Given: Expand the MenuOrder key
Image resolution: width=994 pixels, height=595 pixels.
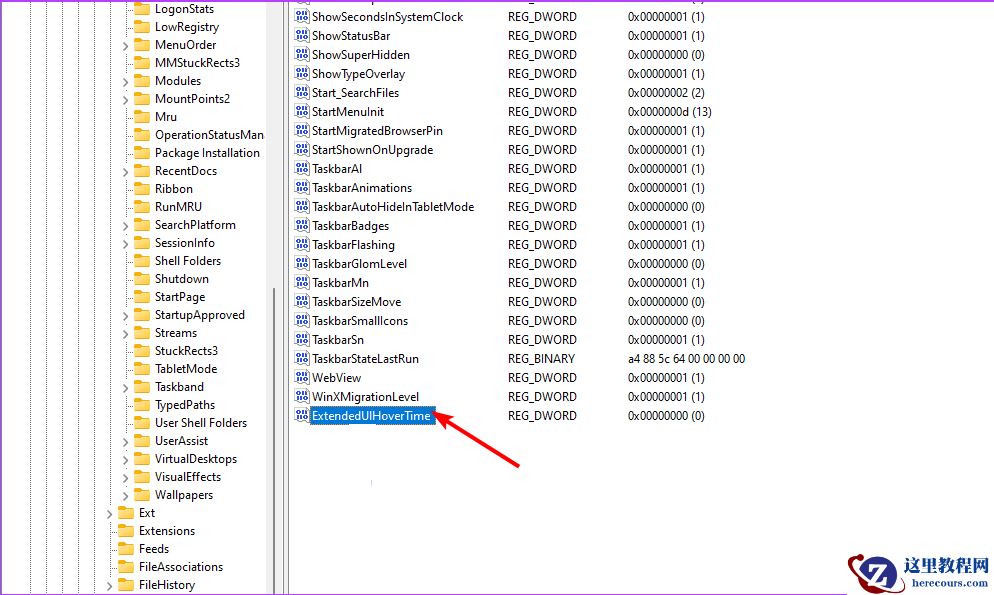Looking at the screenshot, I should 126,46.
